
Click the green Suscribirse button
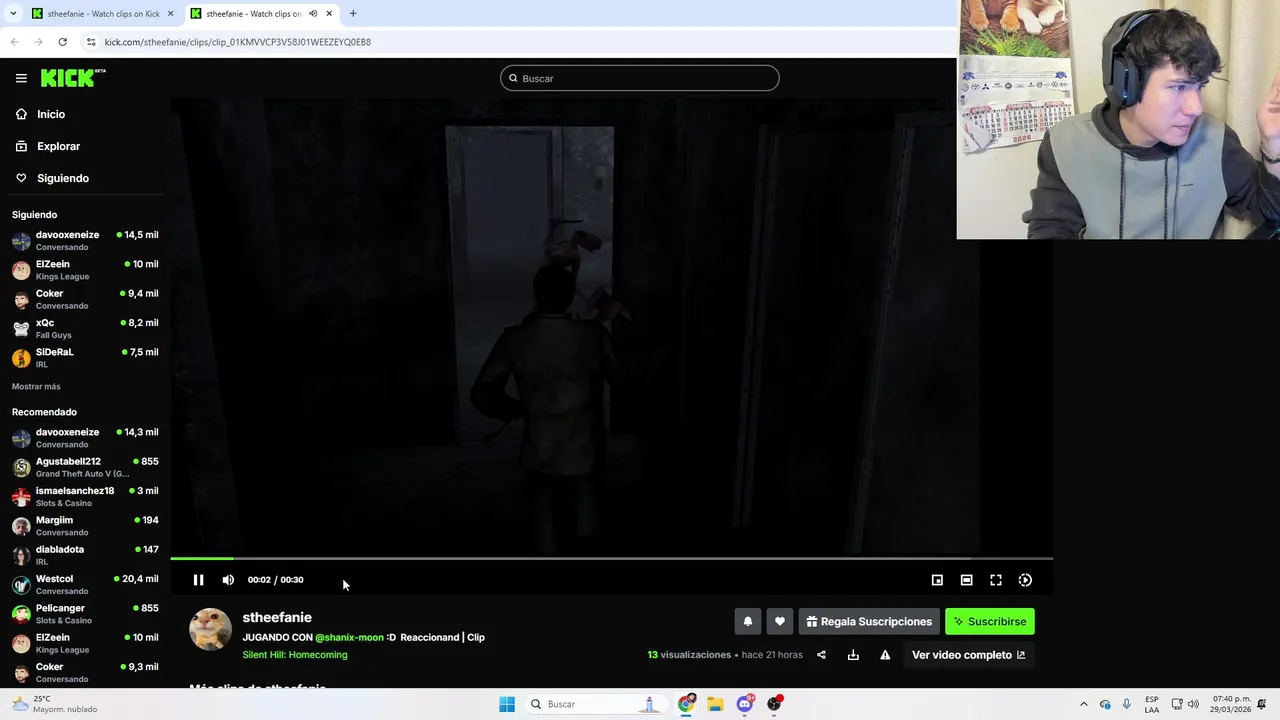tap(990, 621)
